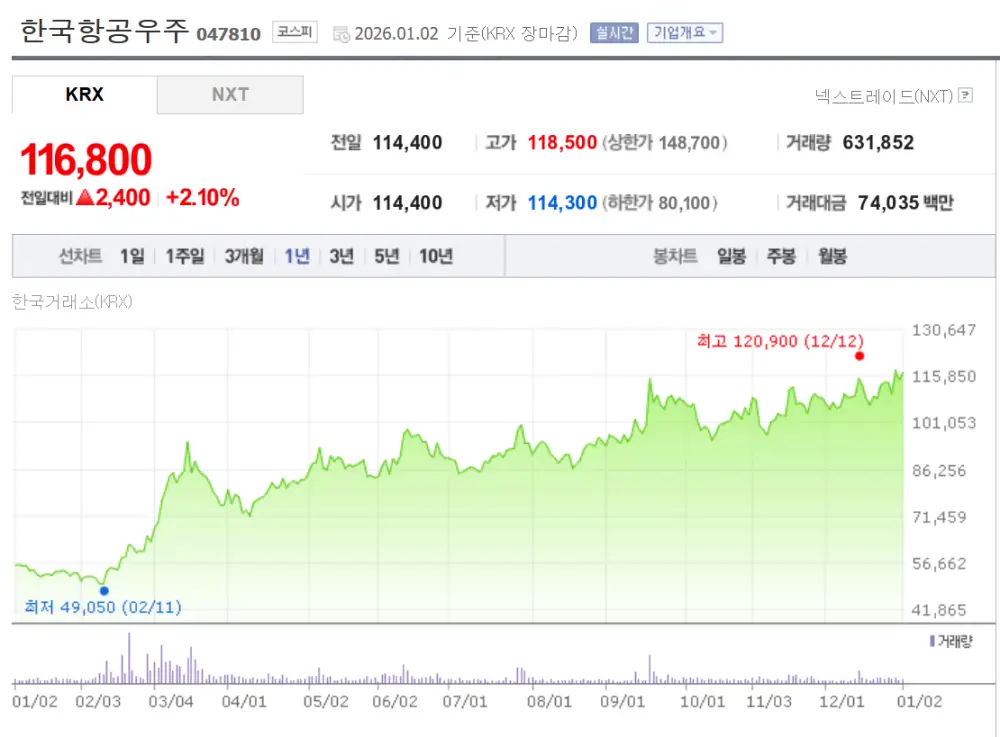Viewport: 1000px width, 737px height.
Task: Click the 코스피 market label
Action: [x=295, y=32]
